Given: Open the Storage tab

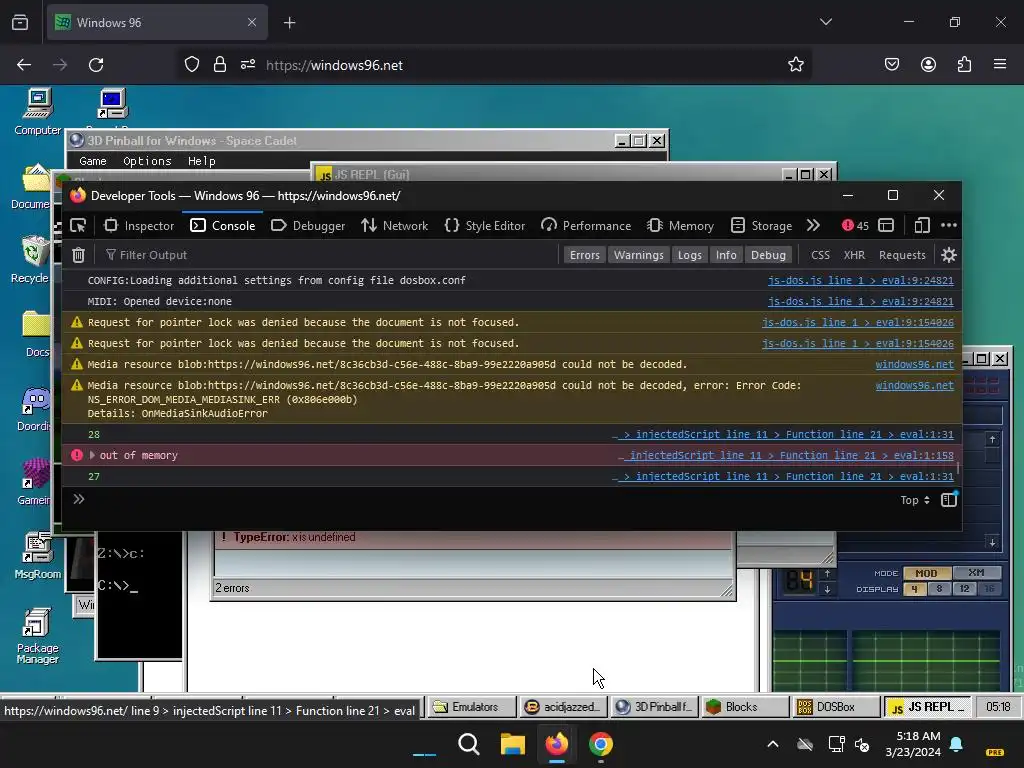Looking at the screenshot, I should point(761,225).
